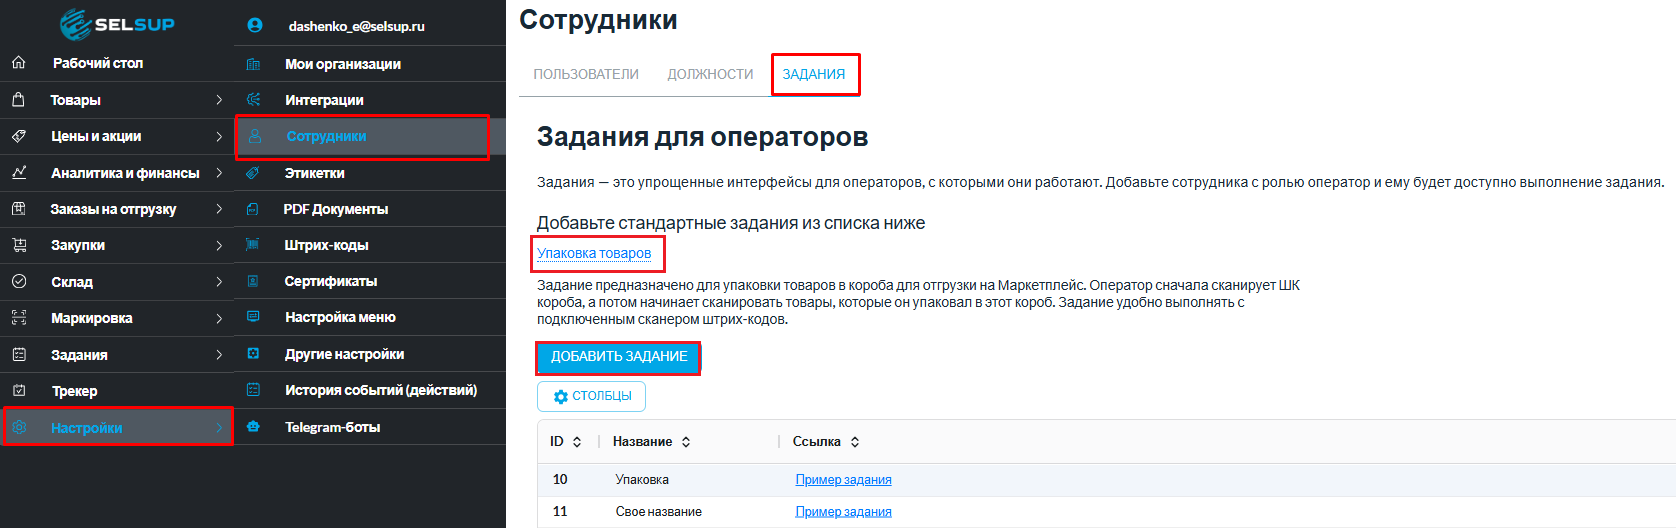Expand the Цены и акции chevron
Image resolution: width=1676 pixels, height=528 pixels.
[x=219, y=136]
